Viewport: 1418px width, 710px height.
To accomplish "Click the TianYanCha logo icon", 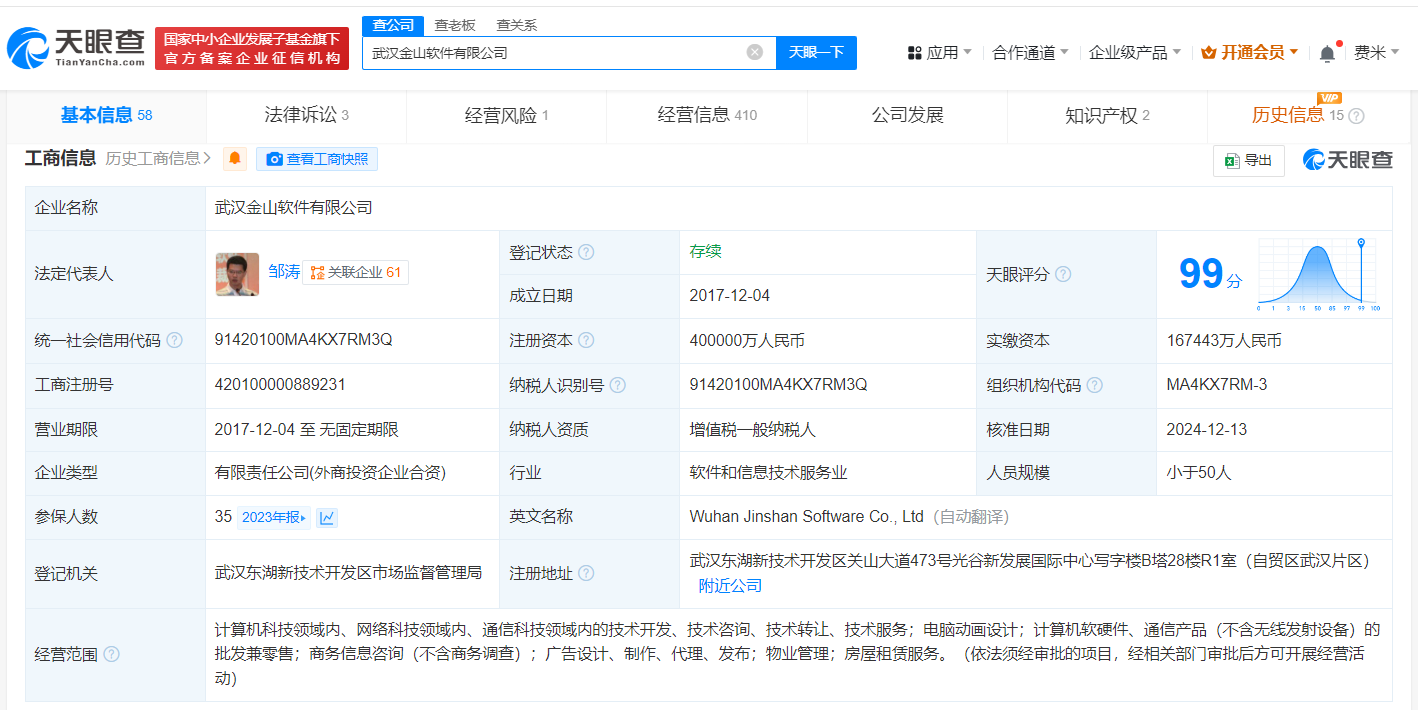I will click(x=28, y=47).
